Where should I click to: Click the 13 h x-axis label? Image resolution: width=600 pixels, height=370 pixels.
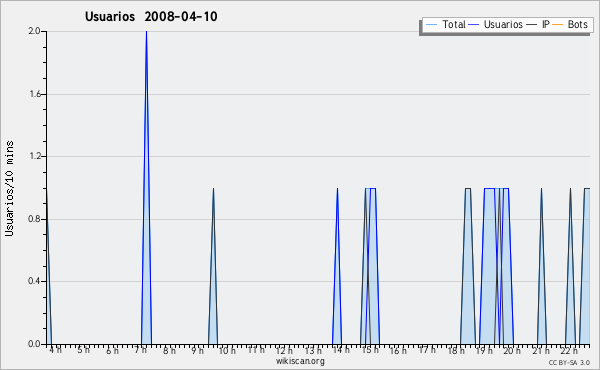click(x=313, y=350)
